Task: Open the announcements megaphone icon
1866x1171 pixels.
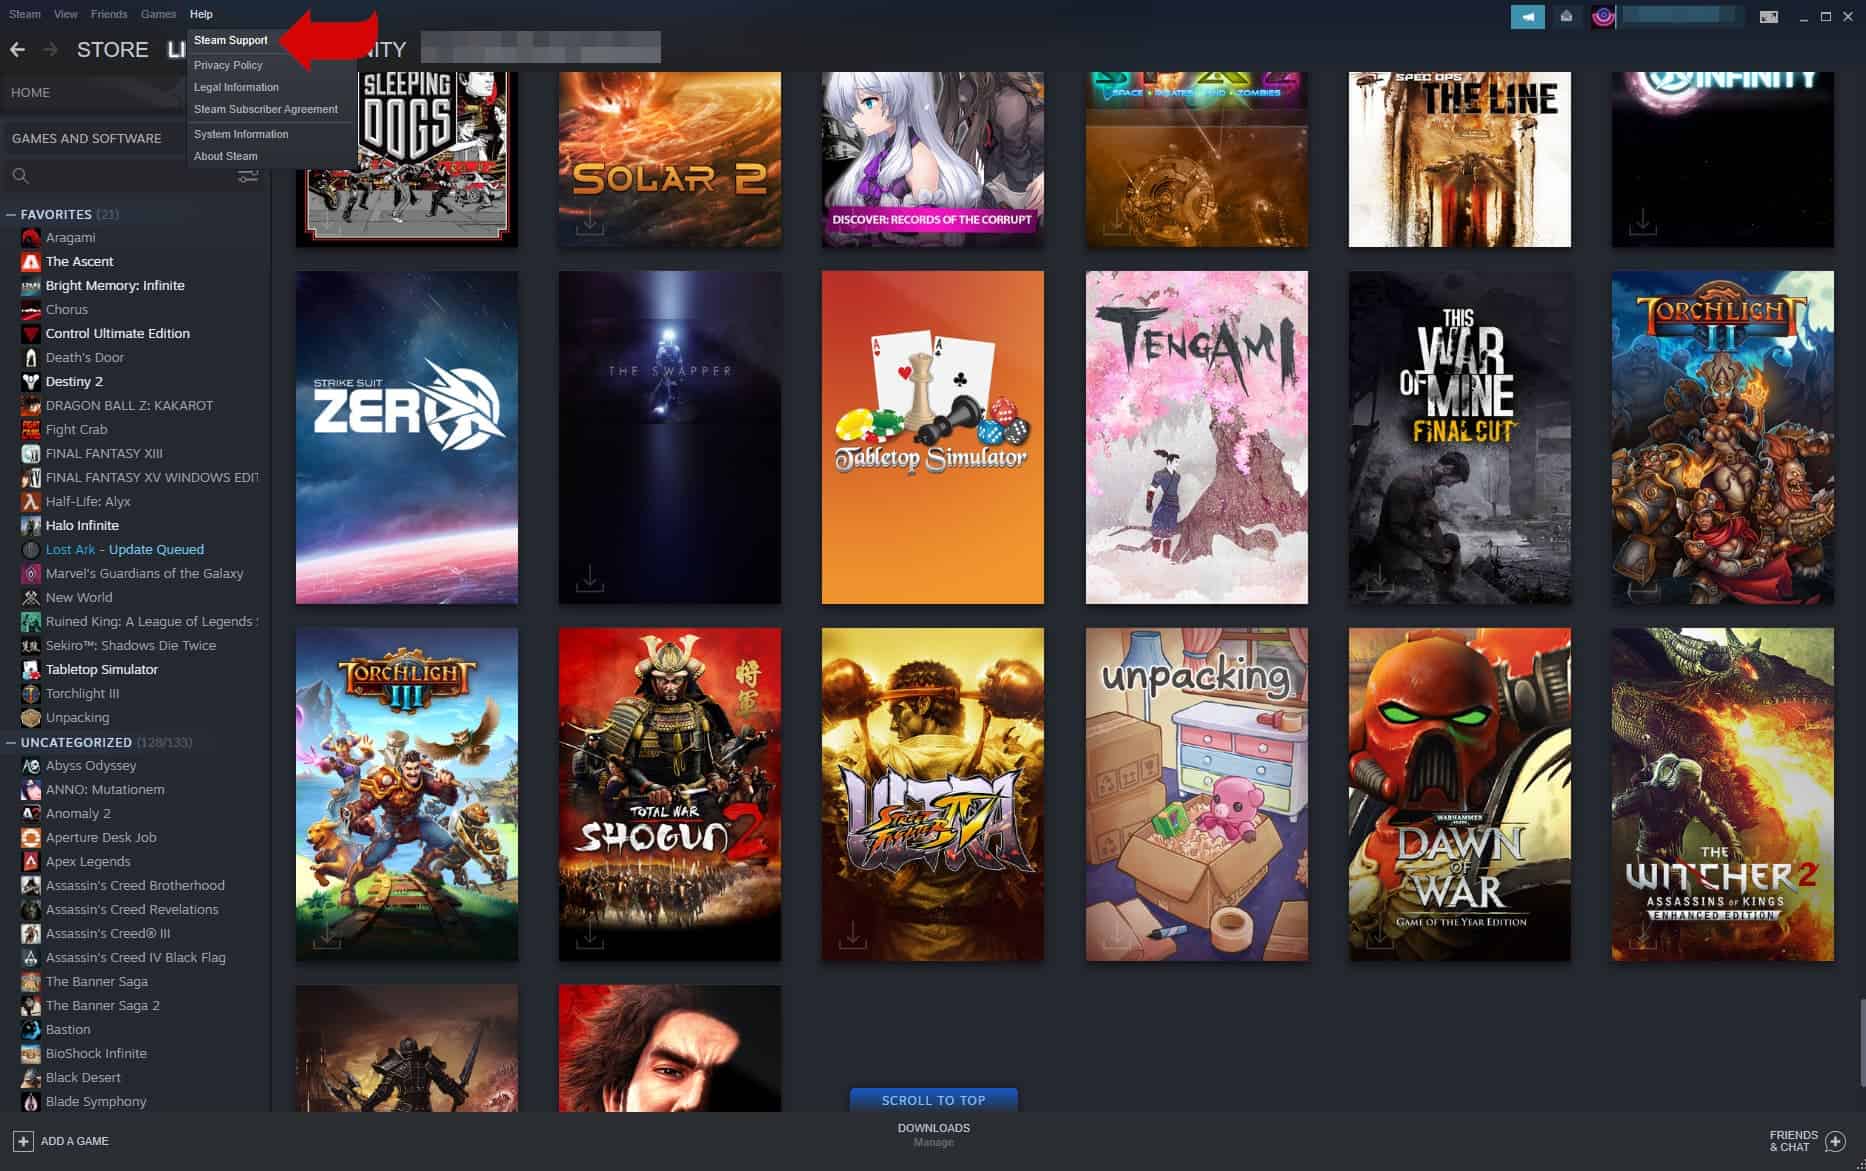Action: tap(1527, 16)
